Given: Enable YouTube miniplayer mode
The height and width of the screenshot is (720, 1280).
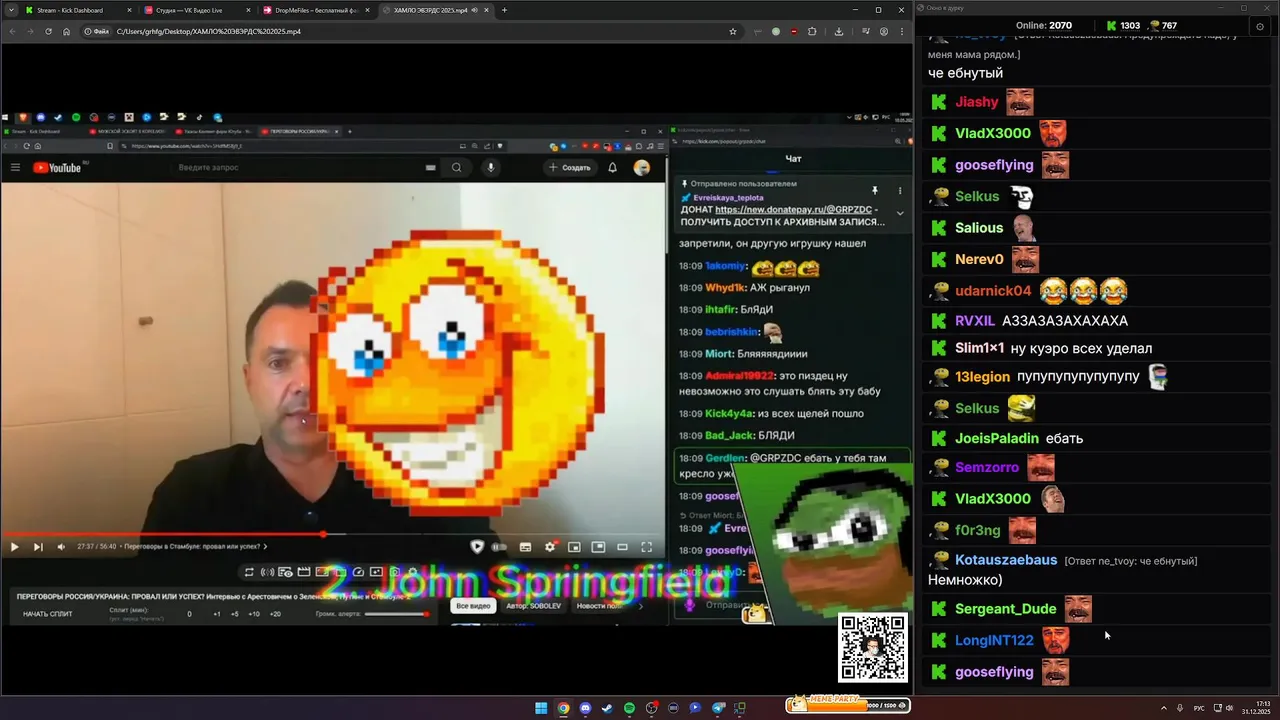Looking at the screenshot, I should (x=574, y=547).
